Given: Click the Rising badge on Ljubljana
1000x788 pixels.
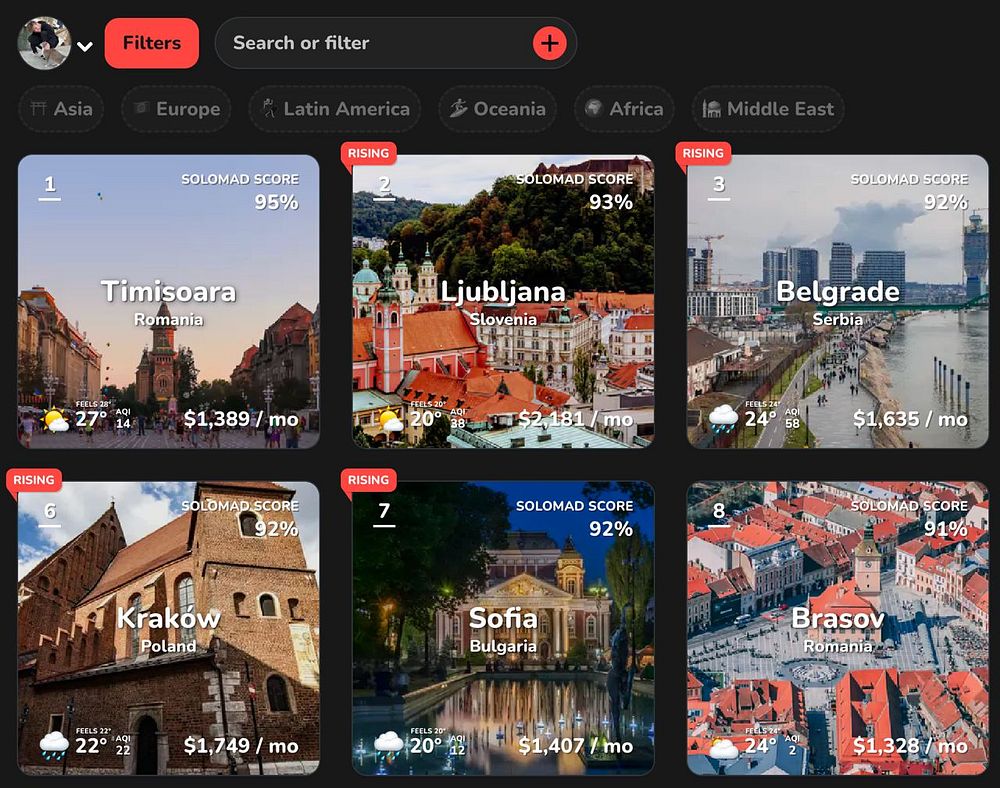Looking at the screenshot, I should coord(368,153).
